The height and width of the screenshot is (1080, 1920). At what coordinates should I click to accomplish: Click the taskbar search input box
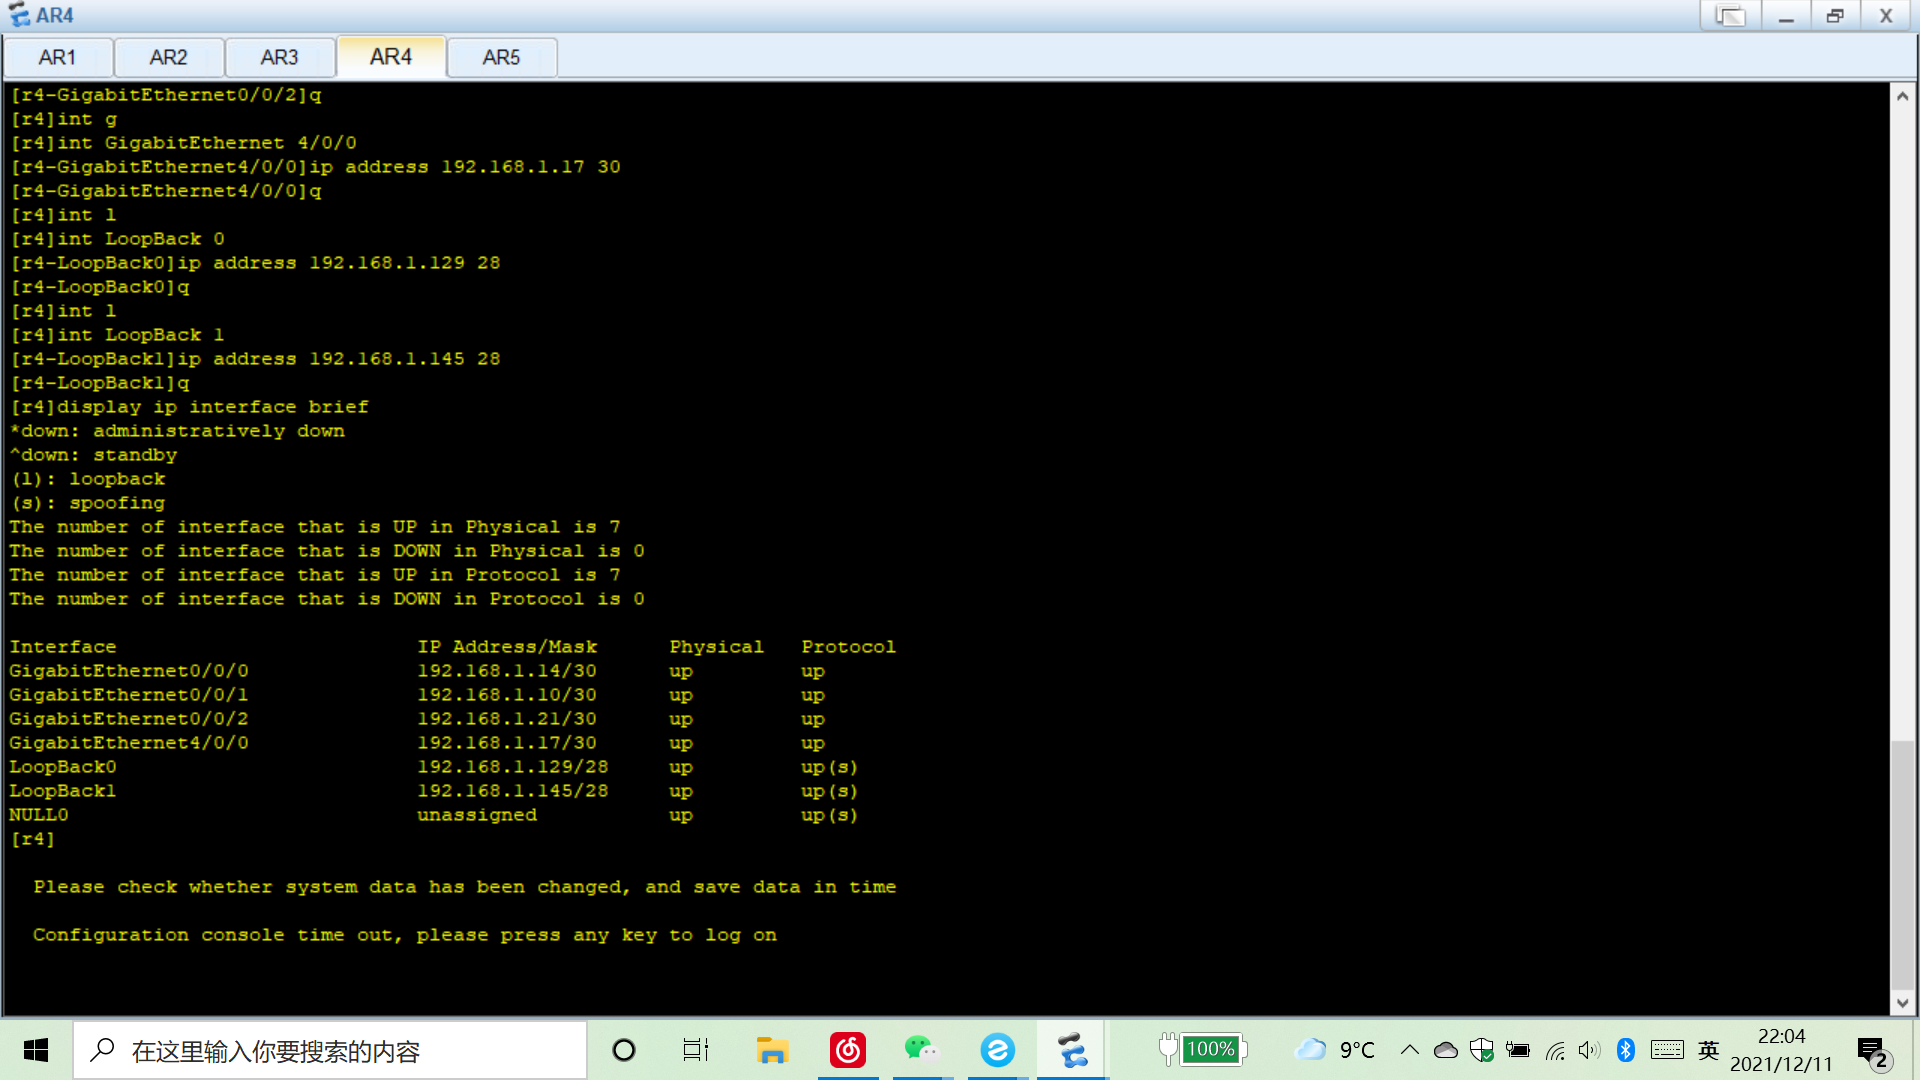[330, 1050]
